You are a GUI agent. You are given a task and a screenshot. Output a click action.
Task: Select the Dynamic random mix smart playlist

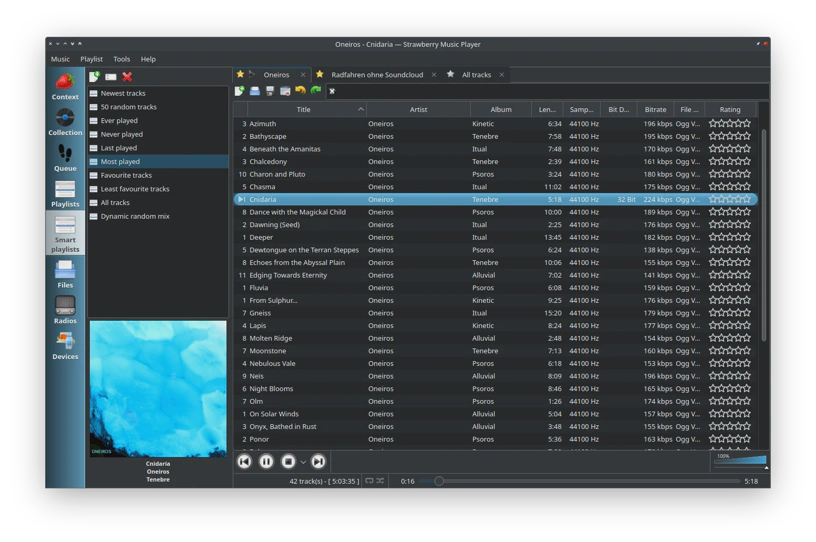coord(158,216)
